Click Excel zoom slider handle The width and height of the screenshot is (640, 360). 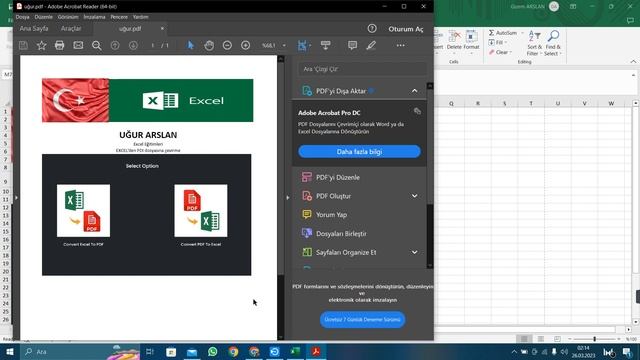(594, 339)
